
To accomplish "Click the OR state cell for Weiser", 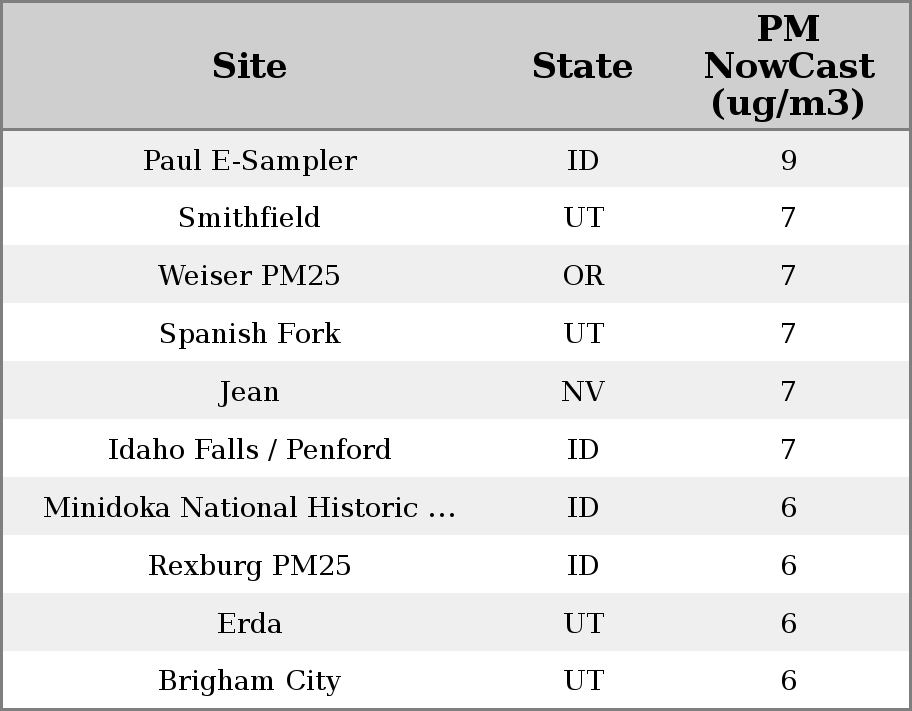I will 583,276.
